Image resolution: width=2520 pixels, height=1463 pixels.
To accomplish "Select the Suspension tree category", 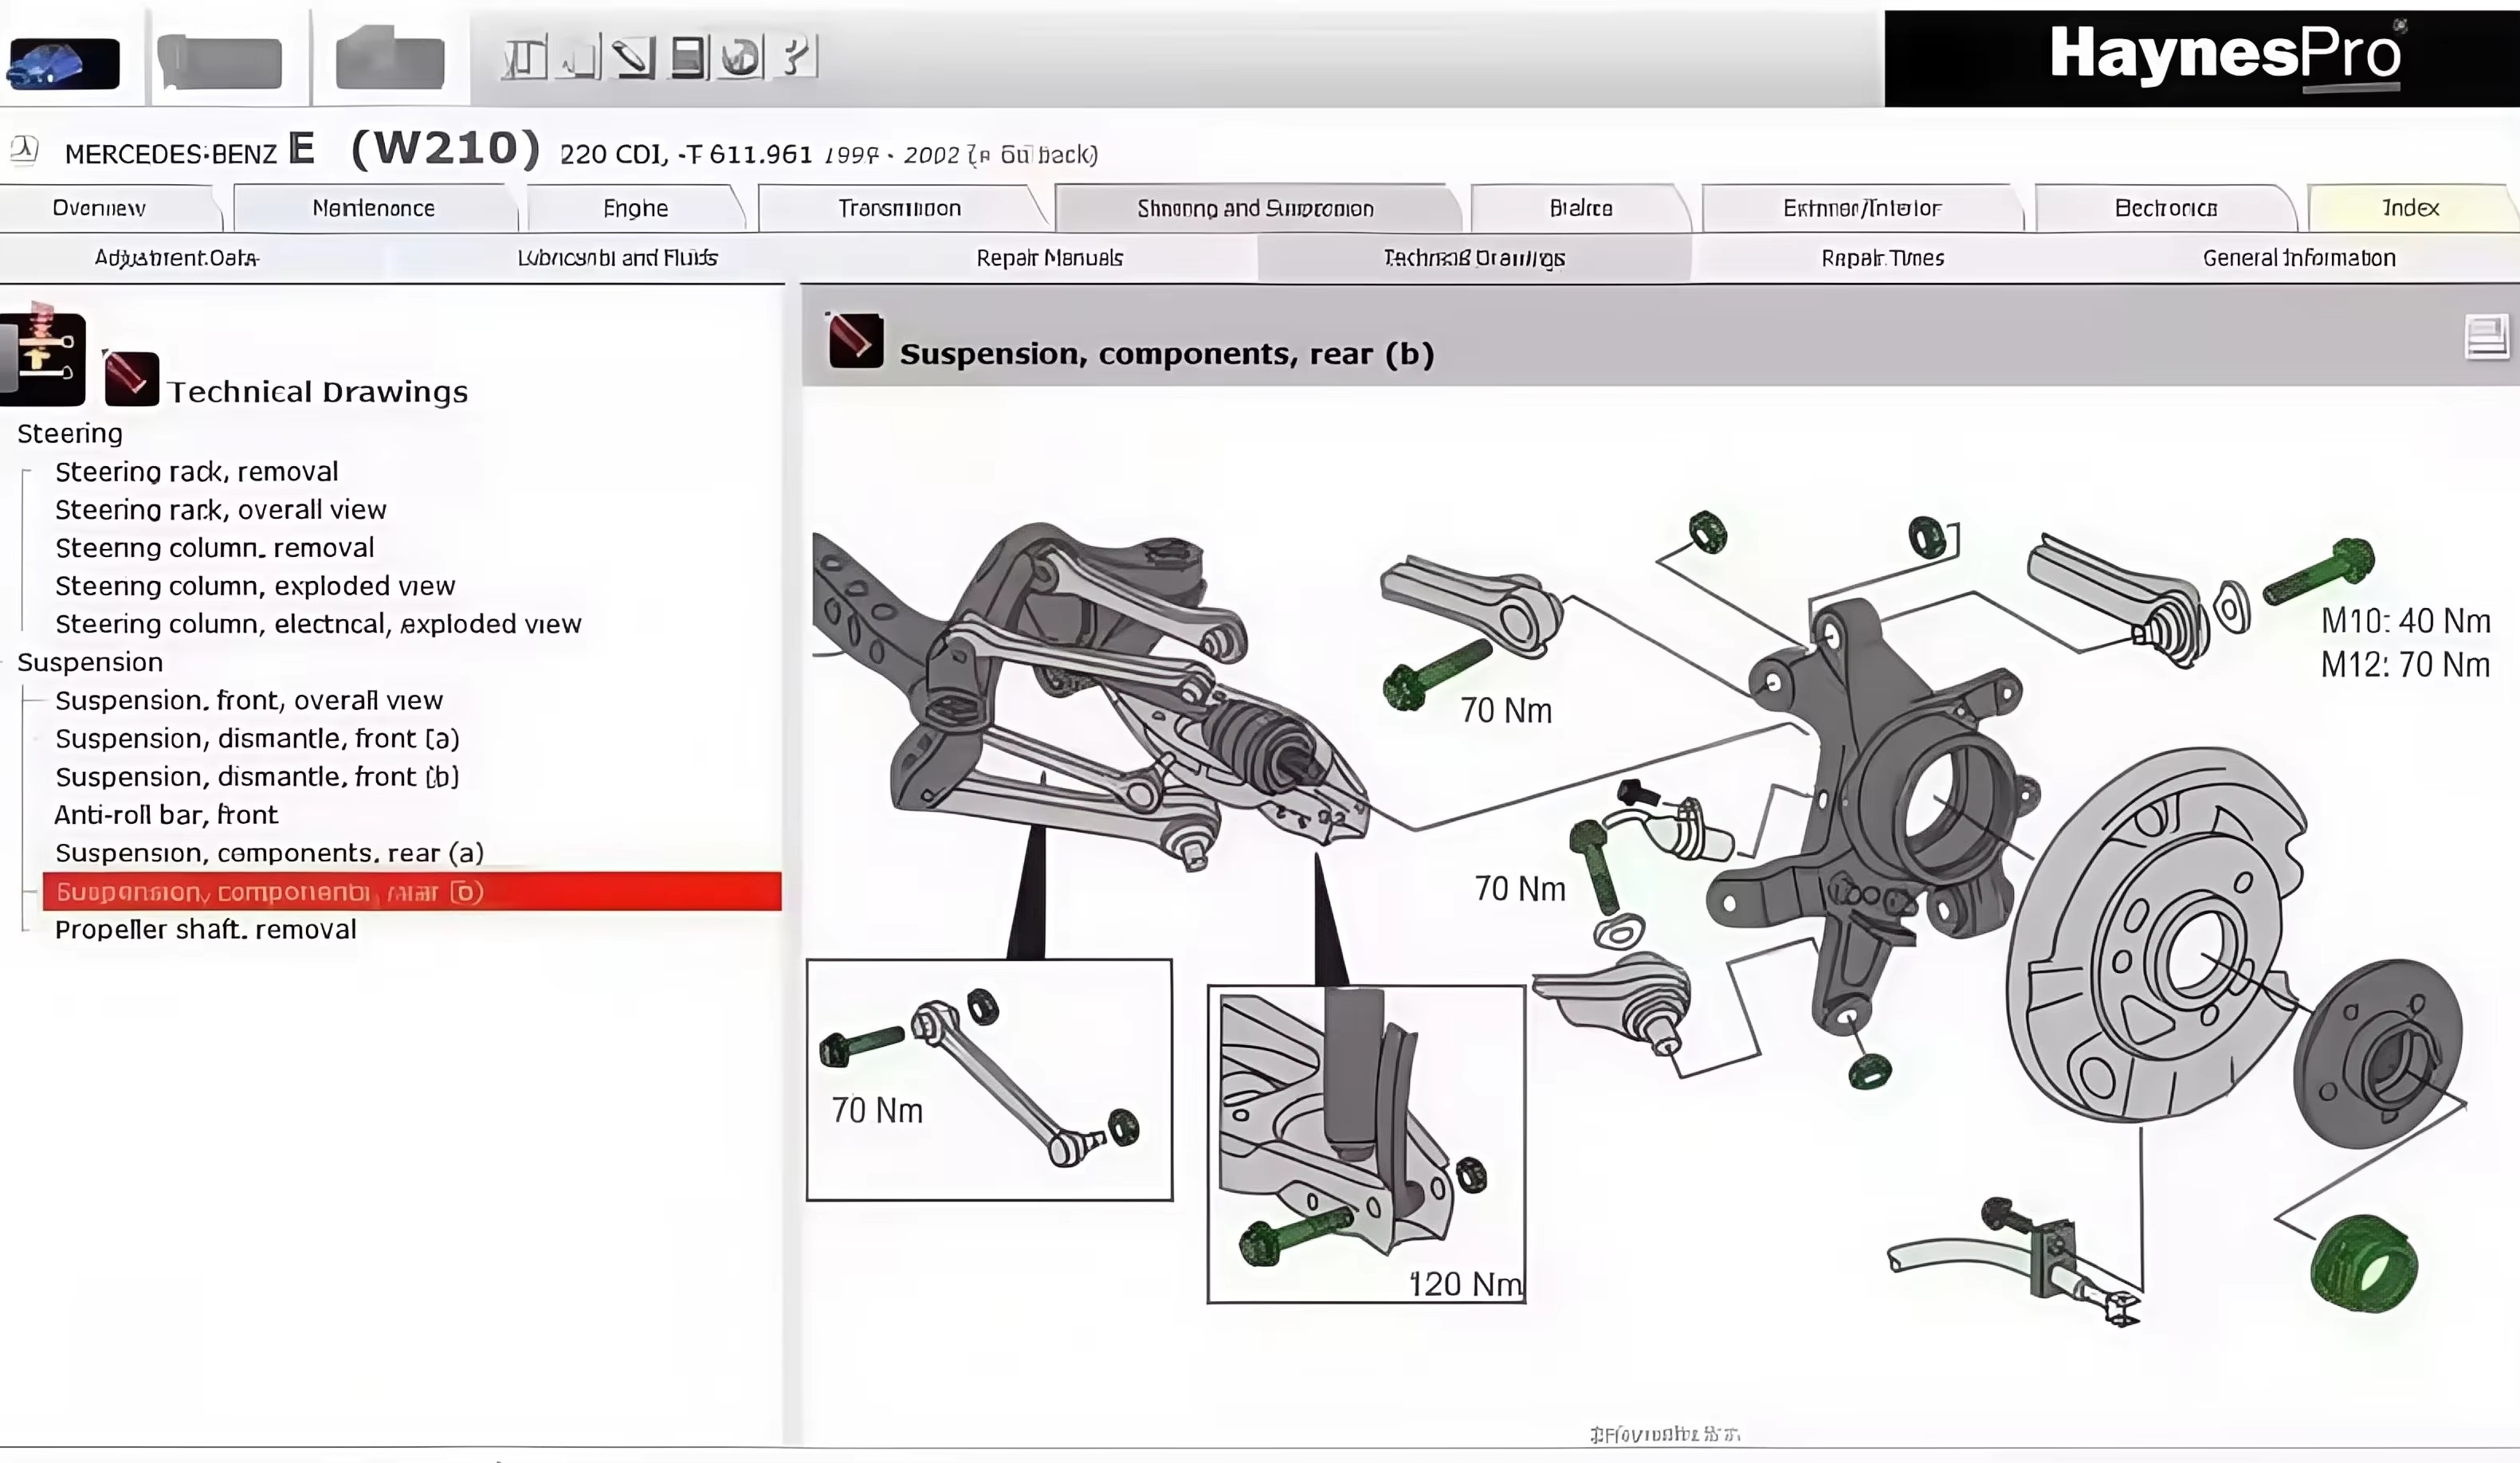I will click(x=90, y=662).
